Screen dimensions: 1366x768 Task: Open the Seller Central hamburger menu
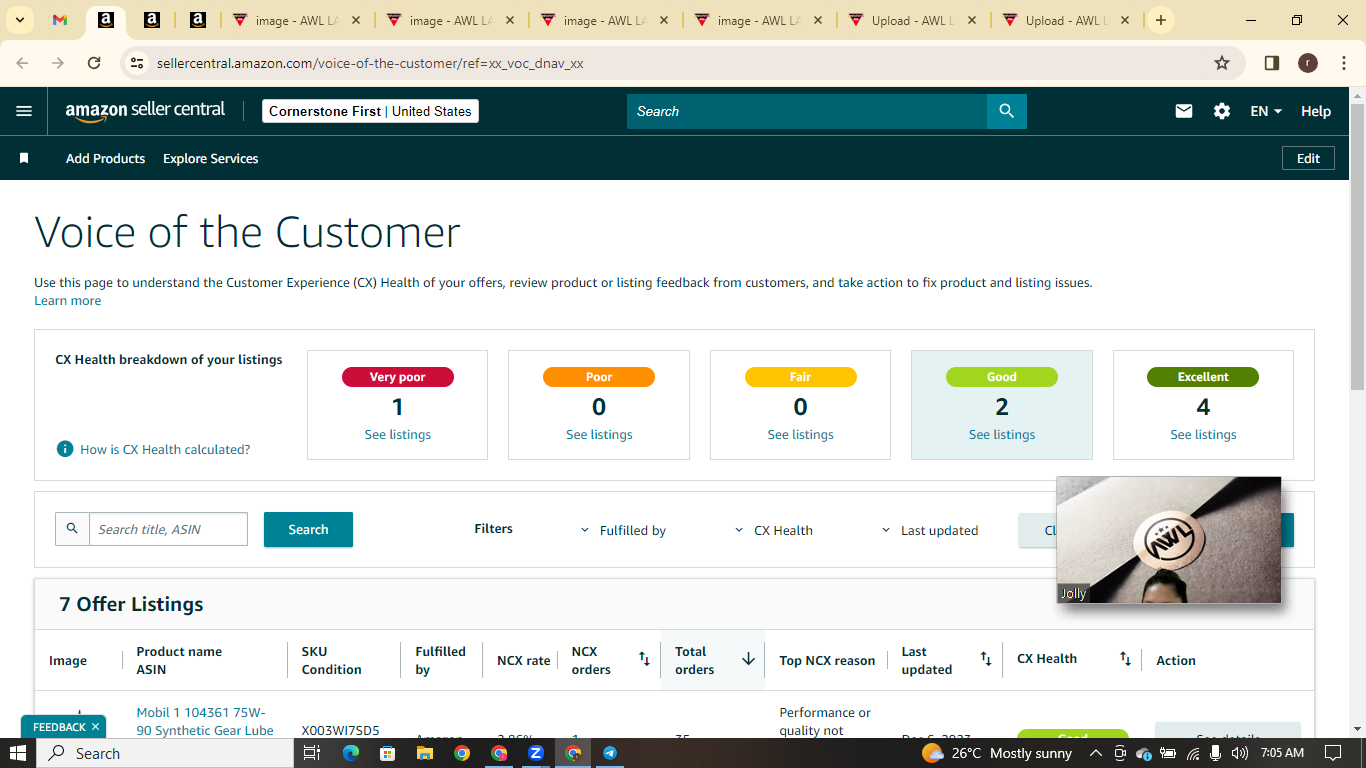coord(24,111)
